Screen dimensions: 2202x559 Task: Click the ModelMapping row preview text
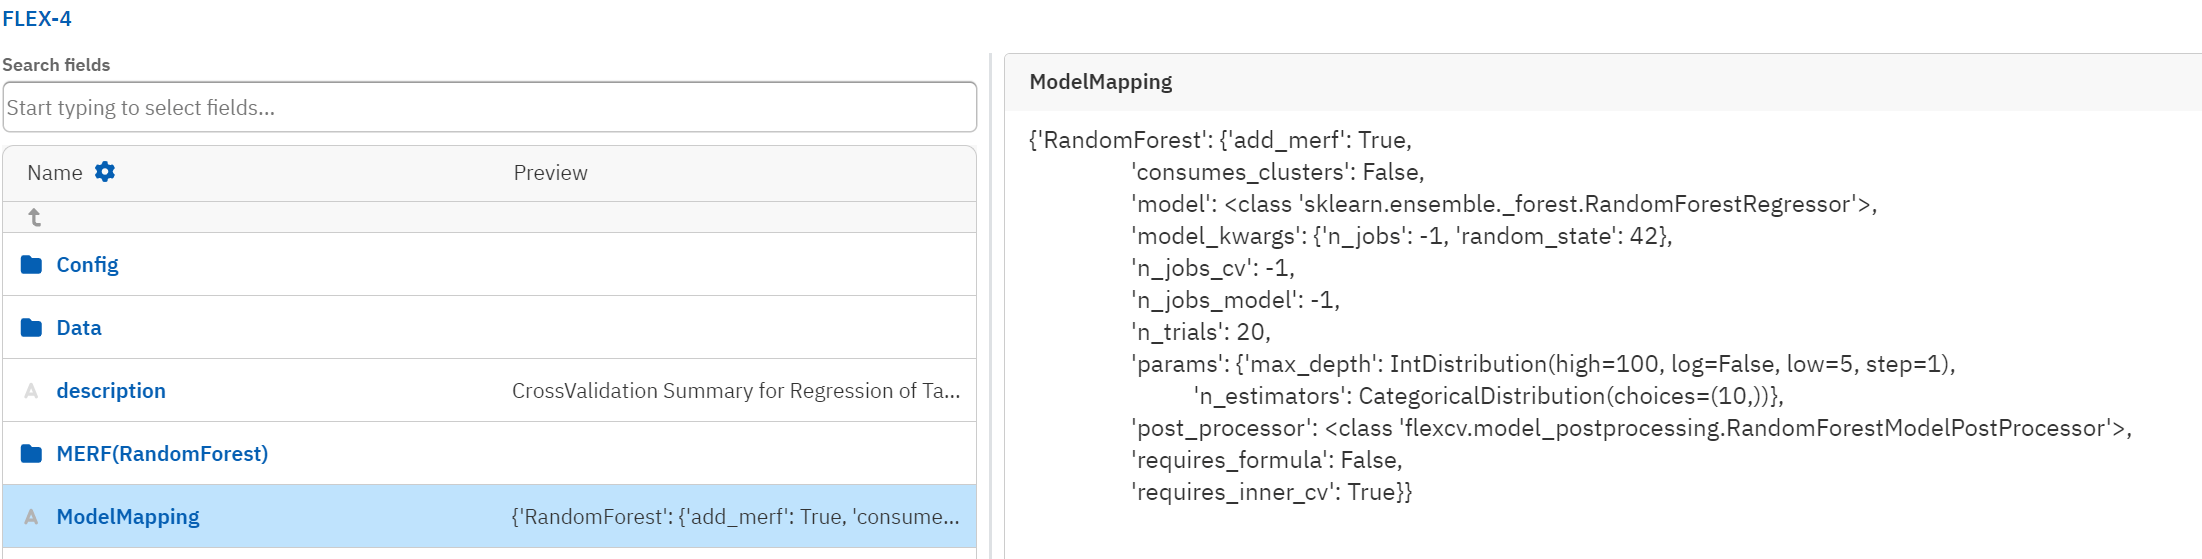[735, 517]
